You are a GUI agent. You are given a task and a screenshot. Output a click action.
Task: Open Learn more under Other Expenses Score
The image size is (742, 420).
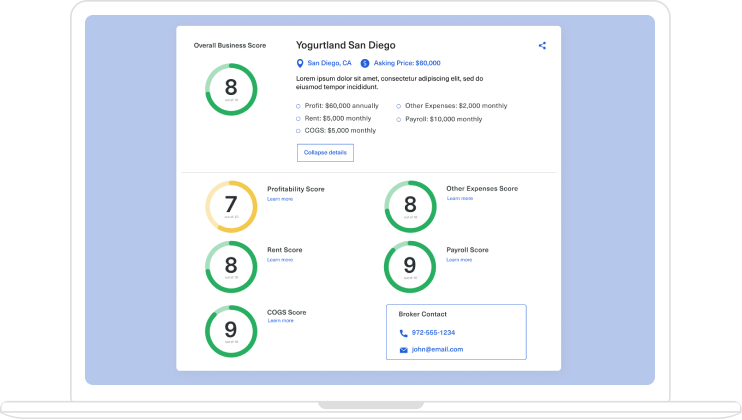click(x=460, y=198)
